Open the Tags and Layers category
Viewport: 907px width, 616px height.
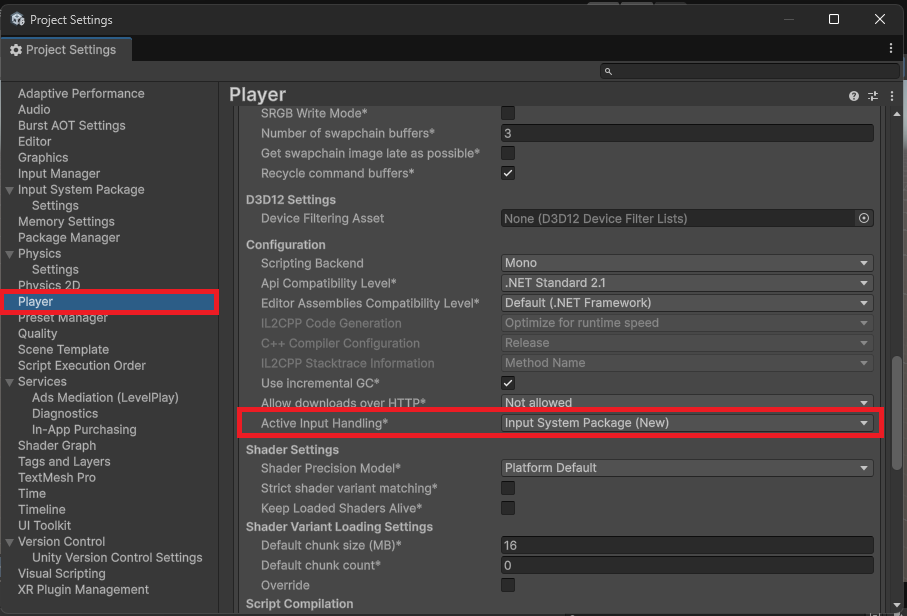point(64,462)
